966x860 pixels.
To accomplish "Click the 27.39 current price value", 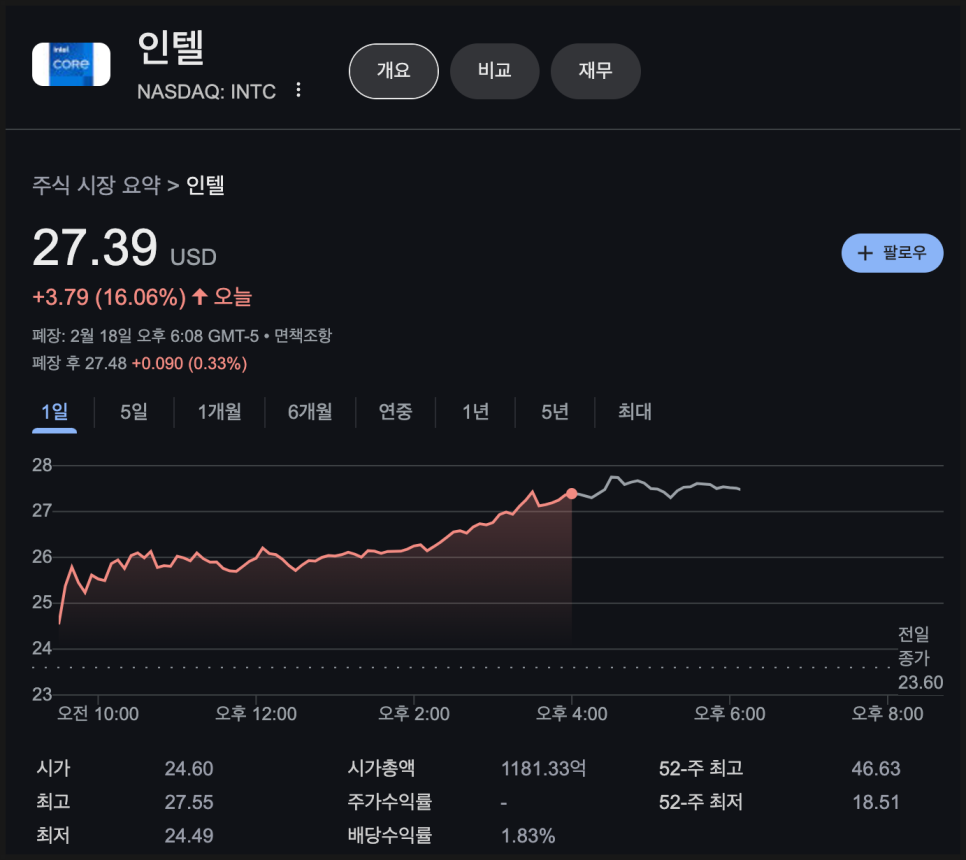I will pyautogui.click(x=95, y=247).
